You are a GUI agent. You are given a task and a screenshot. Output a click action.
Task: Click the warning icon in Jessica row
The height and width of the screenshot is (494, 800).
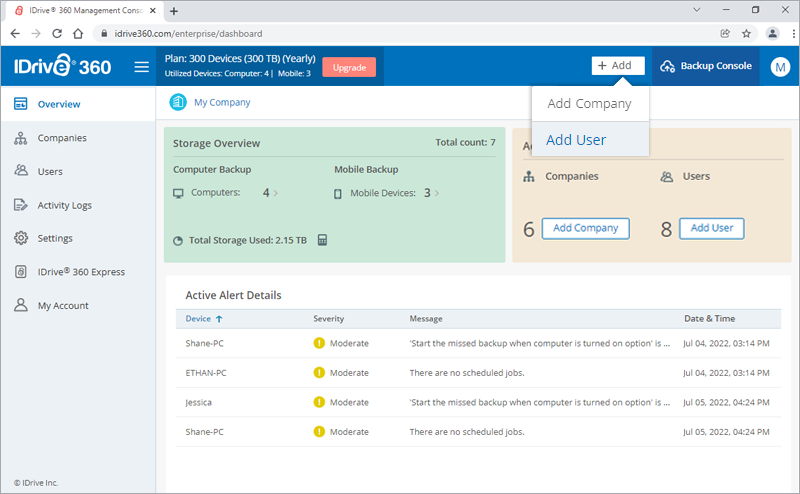click(x=319, y=402)
